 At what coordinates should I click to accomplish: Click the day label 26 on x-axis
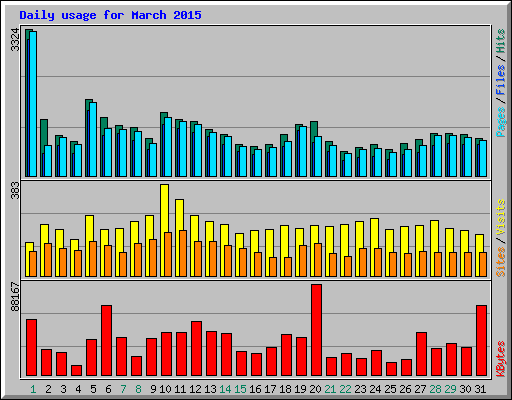(x=405, y=389)
